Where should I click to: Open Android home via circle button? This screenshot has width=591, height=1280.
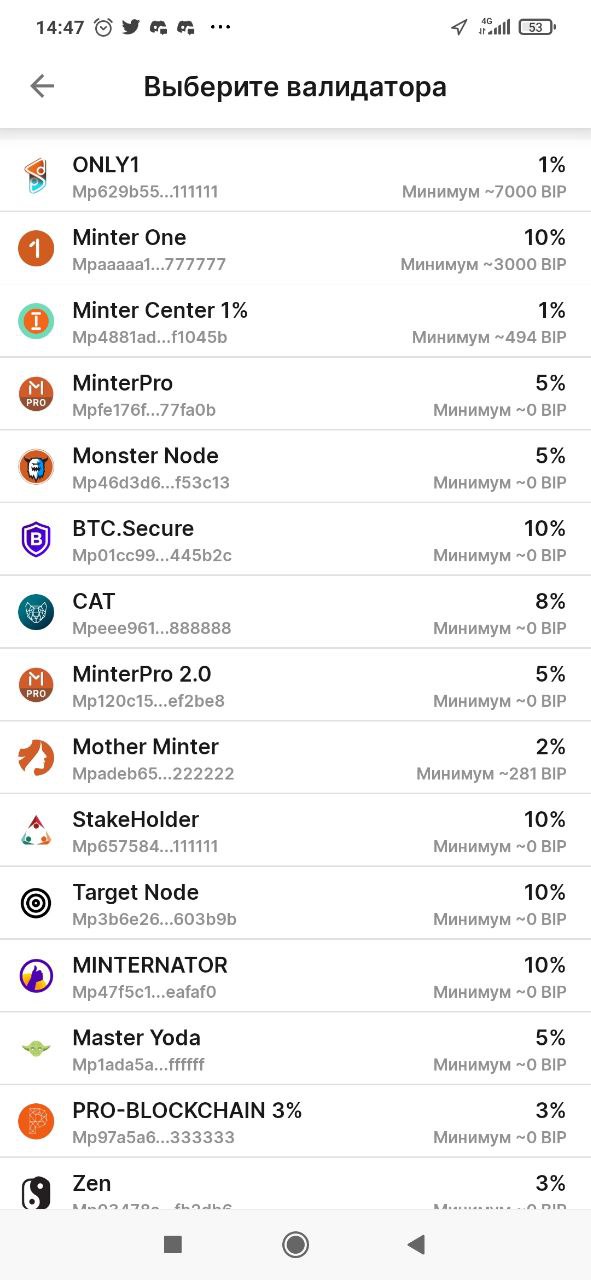pos(295,1244)
